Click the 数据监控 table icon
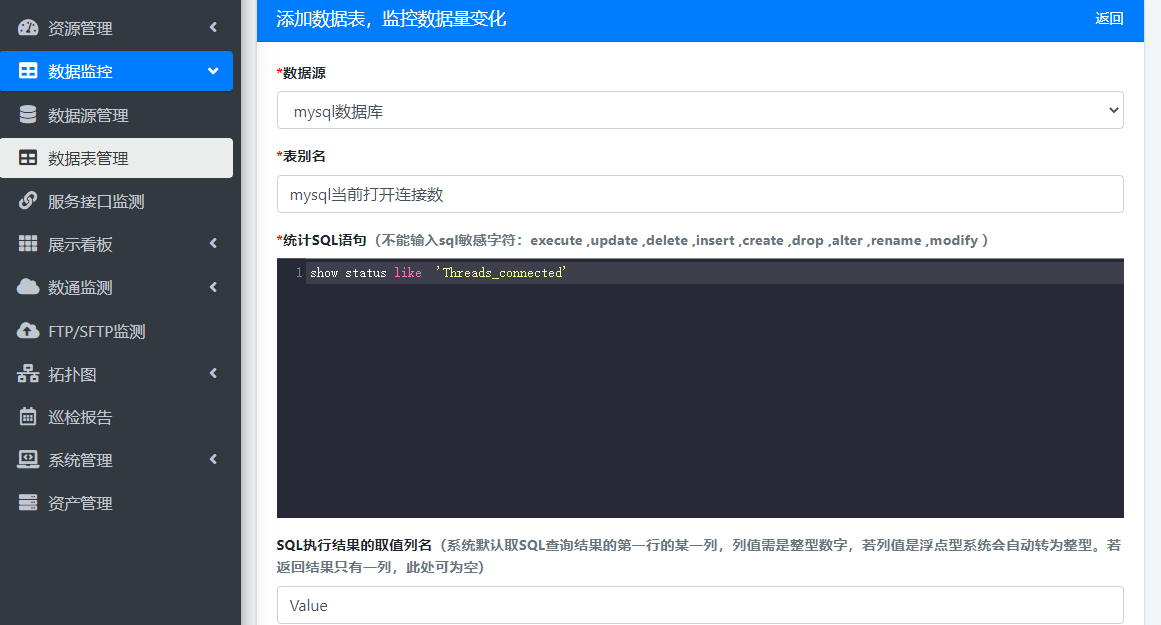Image resolution: width=1161 pixels, height=625 pixels. click(28, 71)
